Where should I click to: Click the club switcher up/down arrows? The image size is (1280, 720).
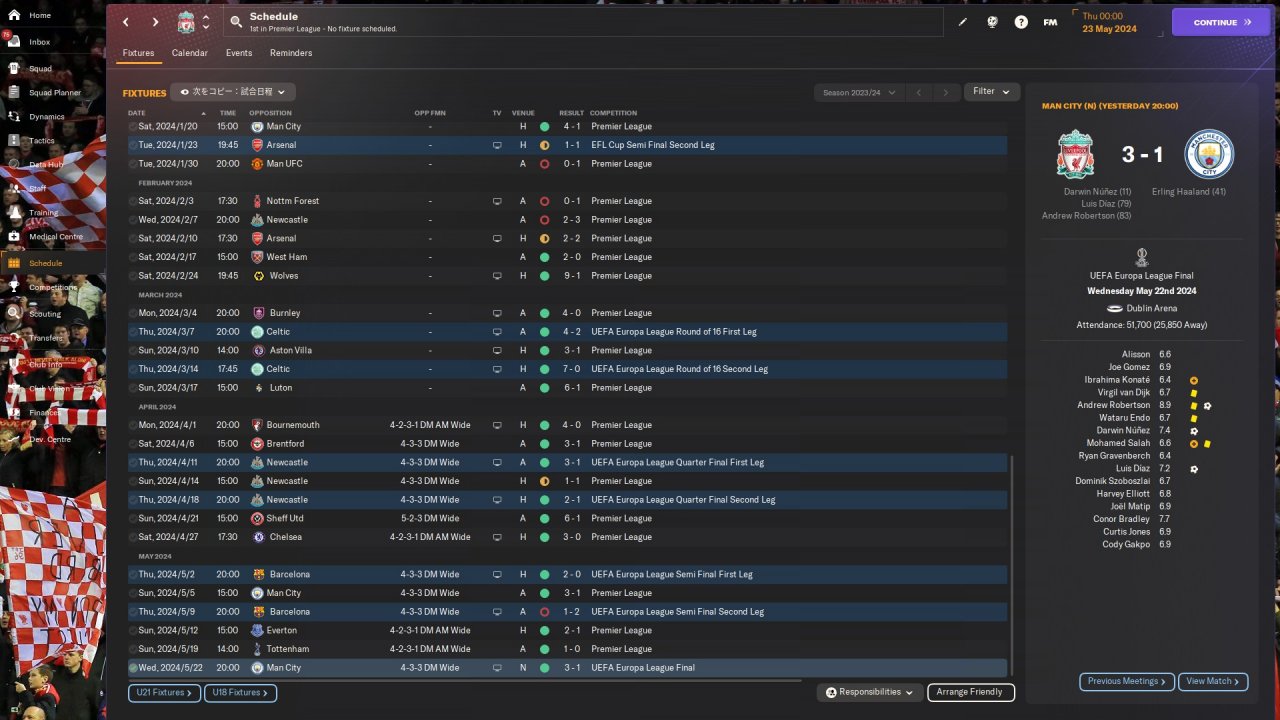pos(206,22)
